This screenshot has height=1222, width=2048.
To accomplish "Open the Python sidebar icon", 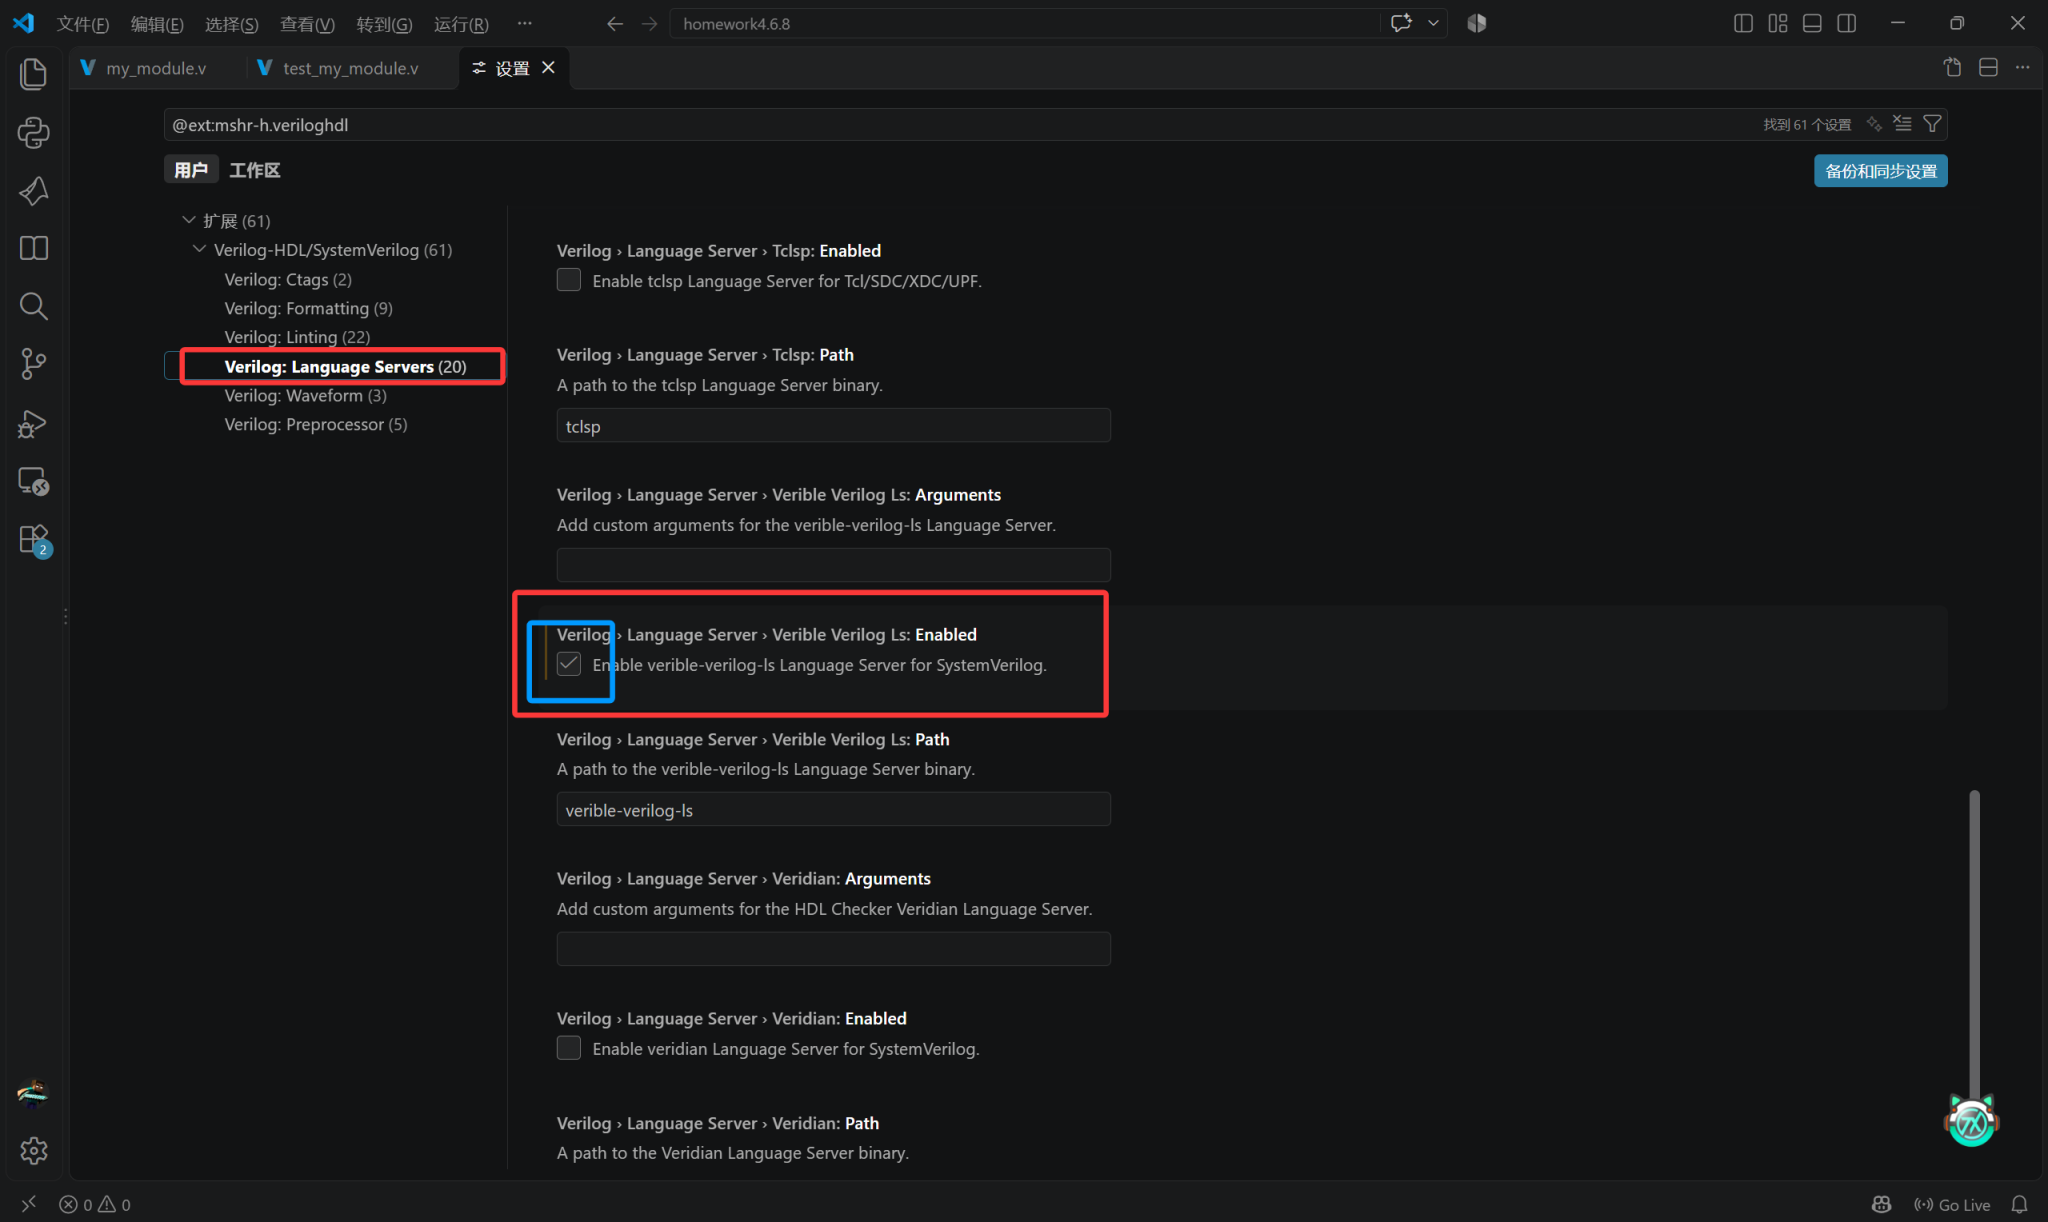I will point(33,132).
